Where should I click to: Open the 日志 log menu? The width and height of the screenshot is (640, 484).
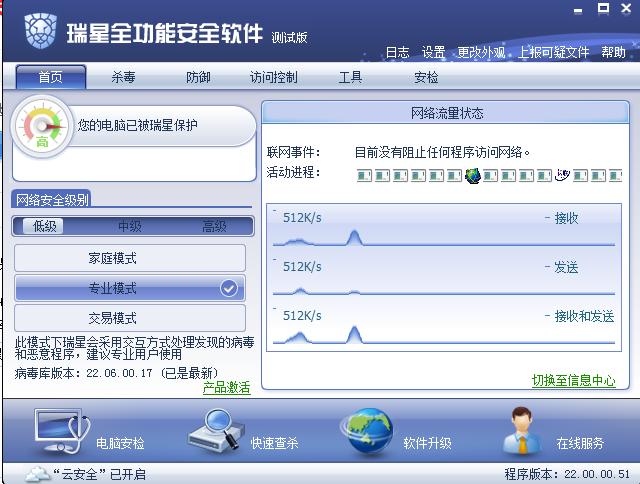398,52
